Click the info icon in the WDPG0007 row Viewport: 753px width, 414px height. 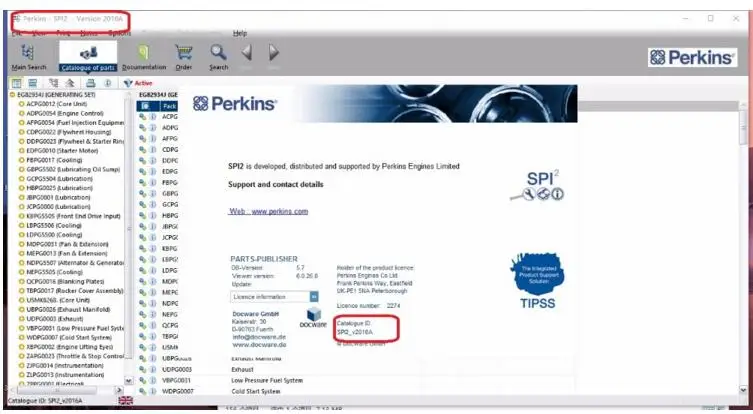click(x=153, y=391)
